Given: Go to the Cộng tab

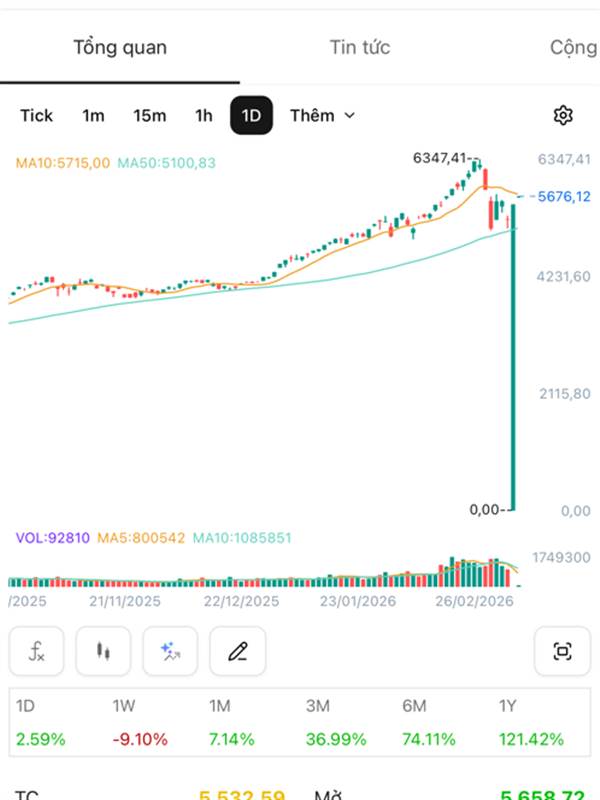Looking at the screenshot, I should tap(574, 47).
